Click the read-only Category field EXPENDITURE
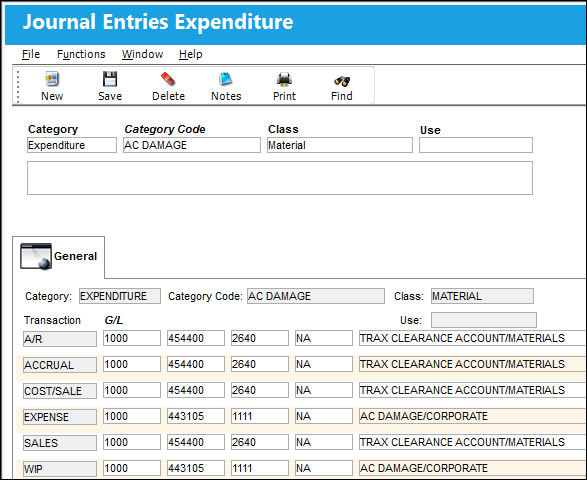The height and width of the screenshot is (480, 587). [120, 296]
